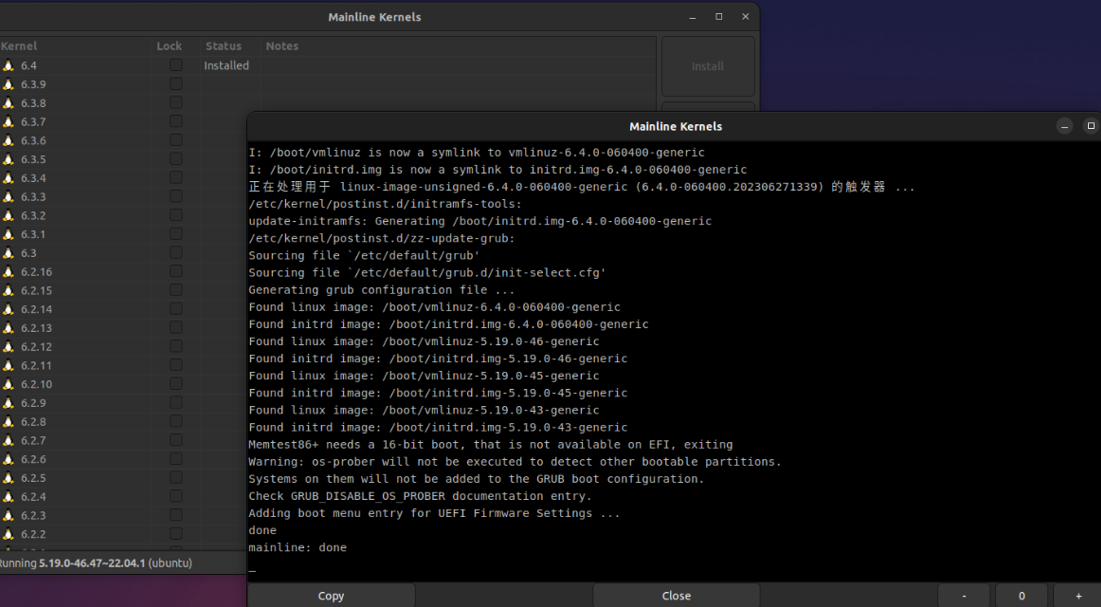This screenshot has height=607, width=1101.
Task: Select kernel version 6.2.3 row text
Action: coord(33,515)
